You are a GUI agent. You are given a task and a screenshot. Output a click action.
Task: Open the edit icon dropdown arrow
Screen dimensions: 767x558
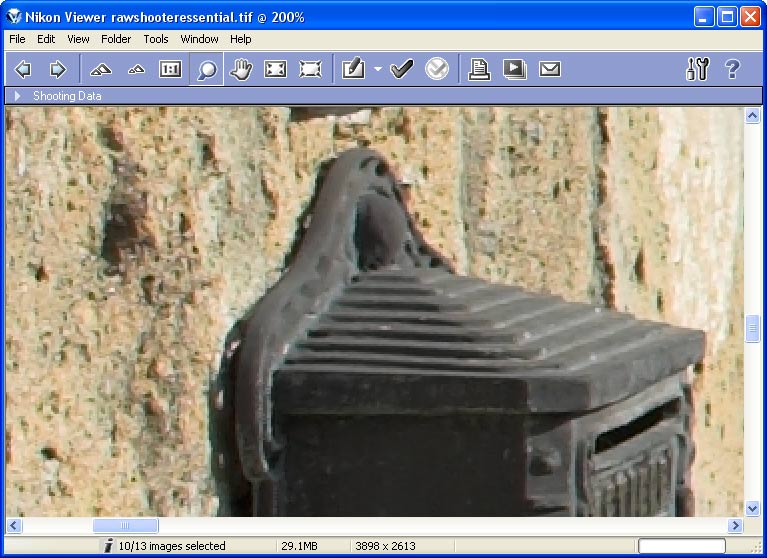378,69
